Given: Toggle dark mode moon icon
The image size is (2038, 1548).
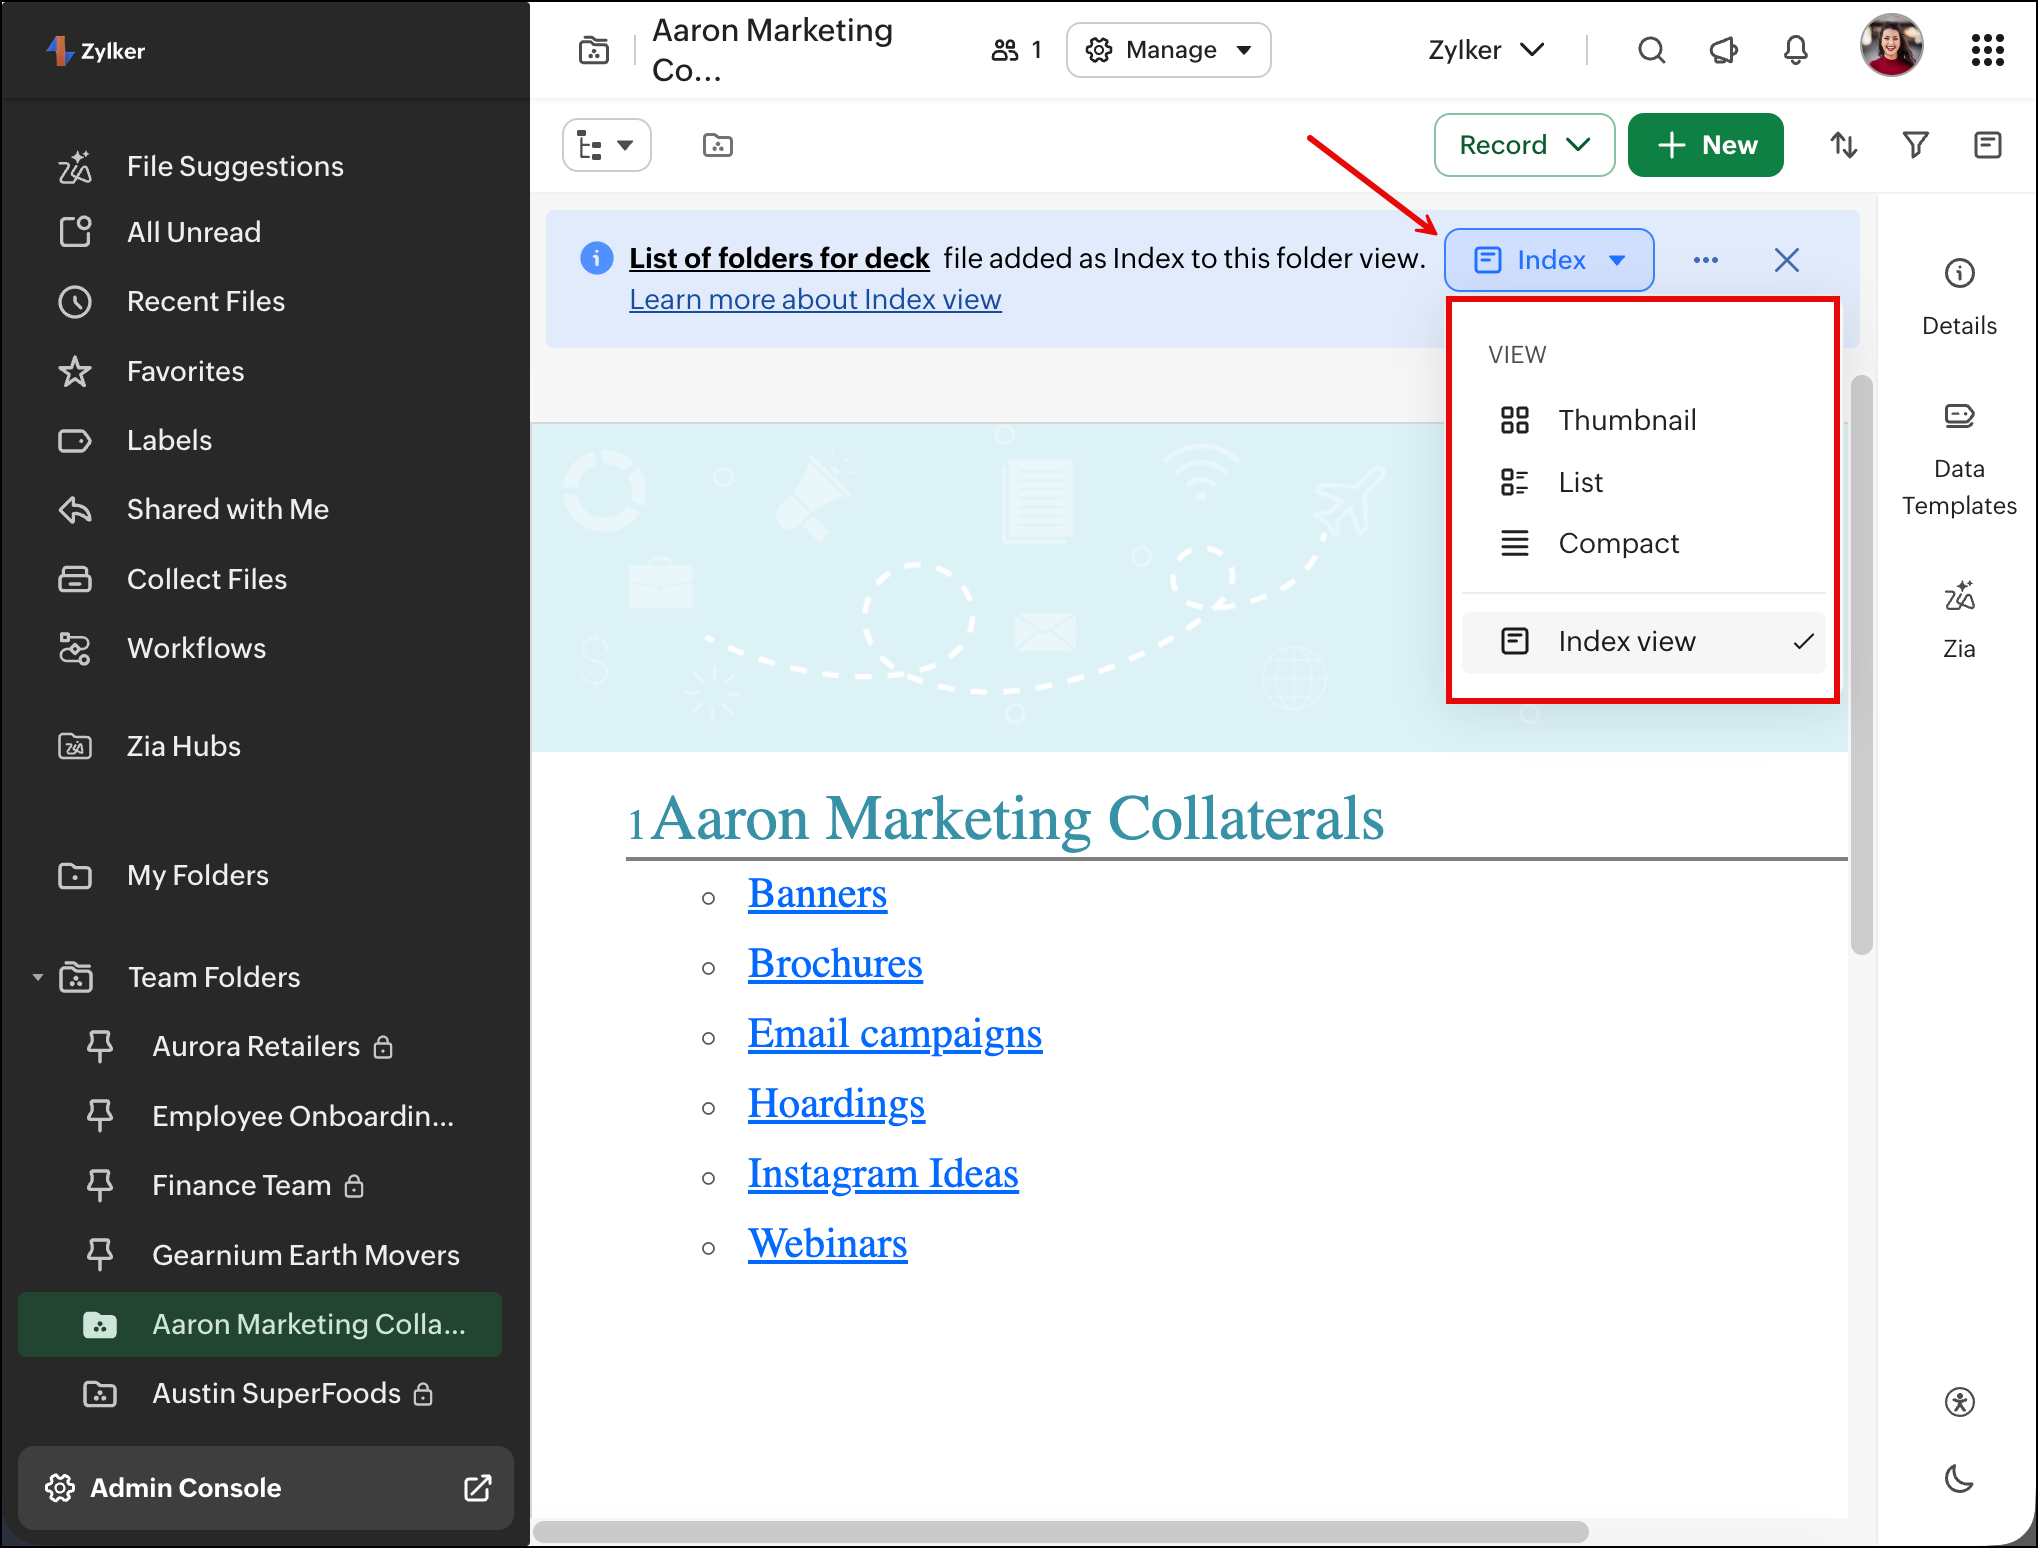Looking at the screenshot, I should pyautogui.click(x=1958, y=1478).
